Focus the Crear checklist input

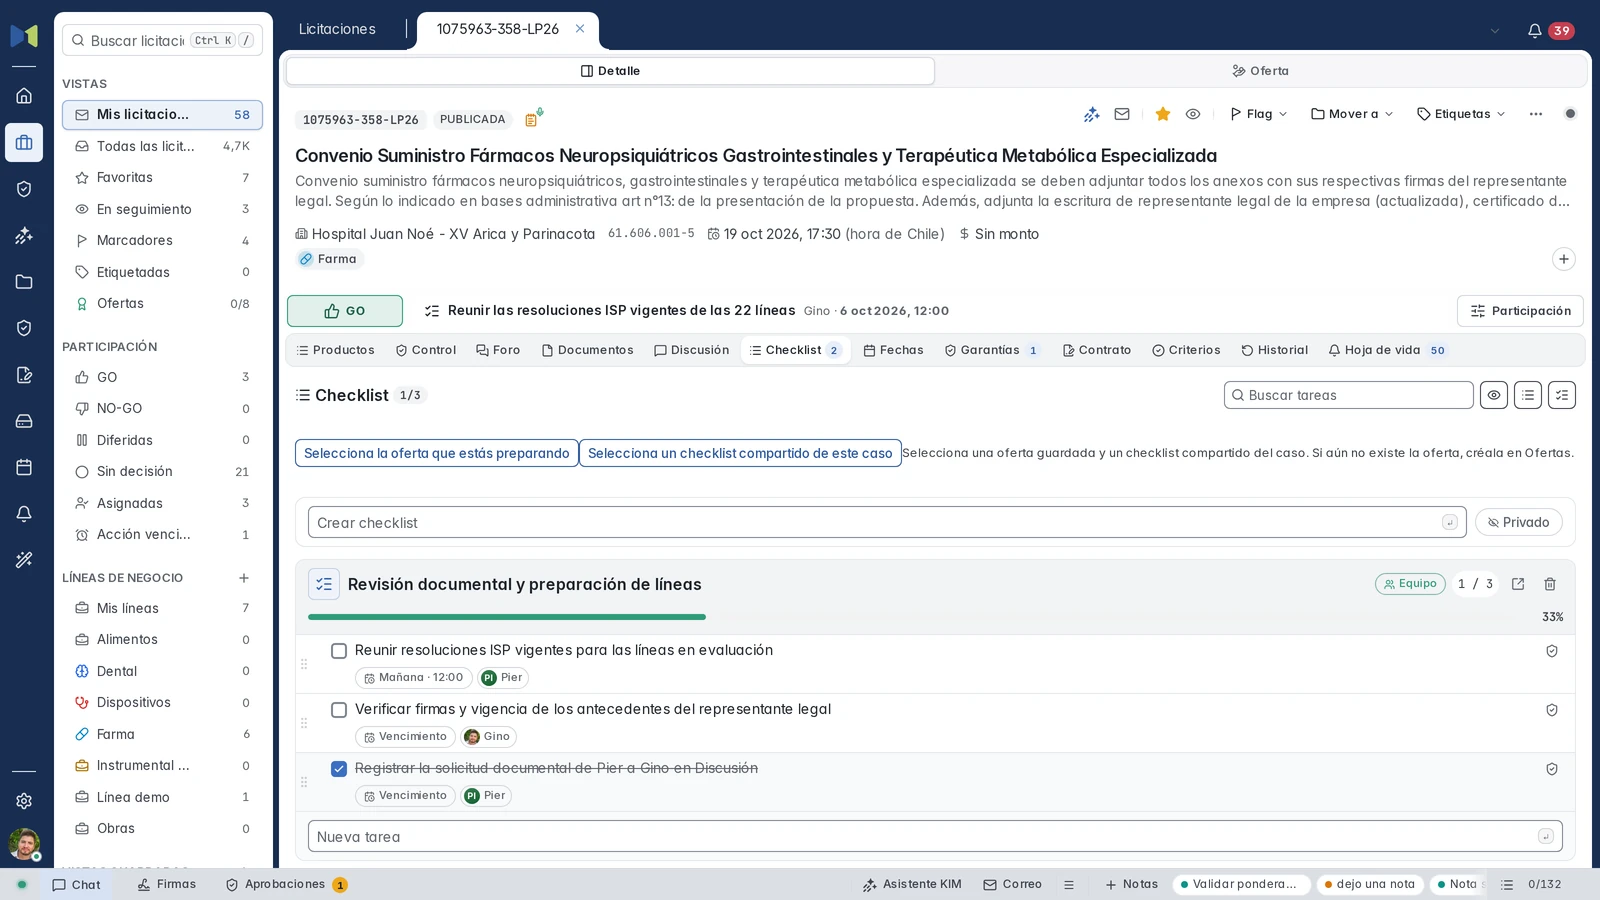point(887,522)
